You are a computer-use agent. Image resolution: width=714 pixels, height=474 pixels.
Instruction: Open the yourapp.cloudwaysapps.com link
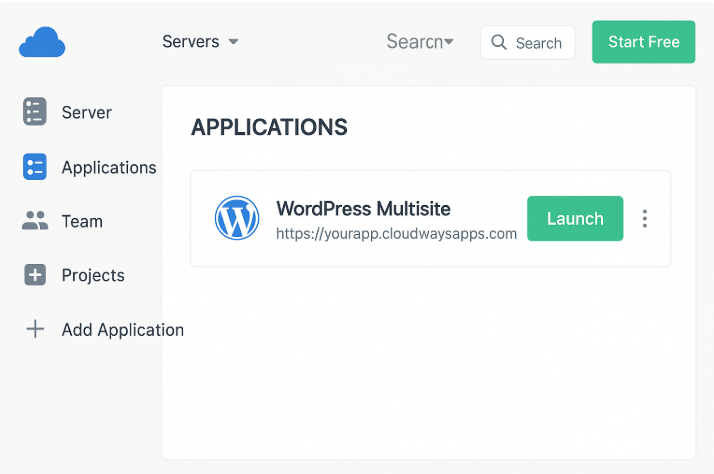(396, 234)
